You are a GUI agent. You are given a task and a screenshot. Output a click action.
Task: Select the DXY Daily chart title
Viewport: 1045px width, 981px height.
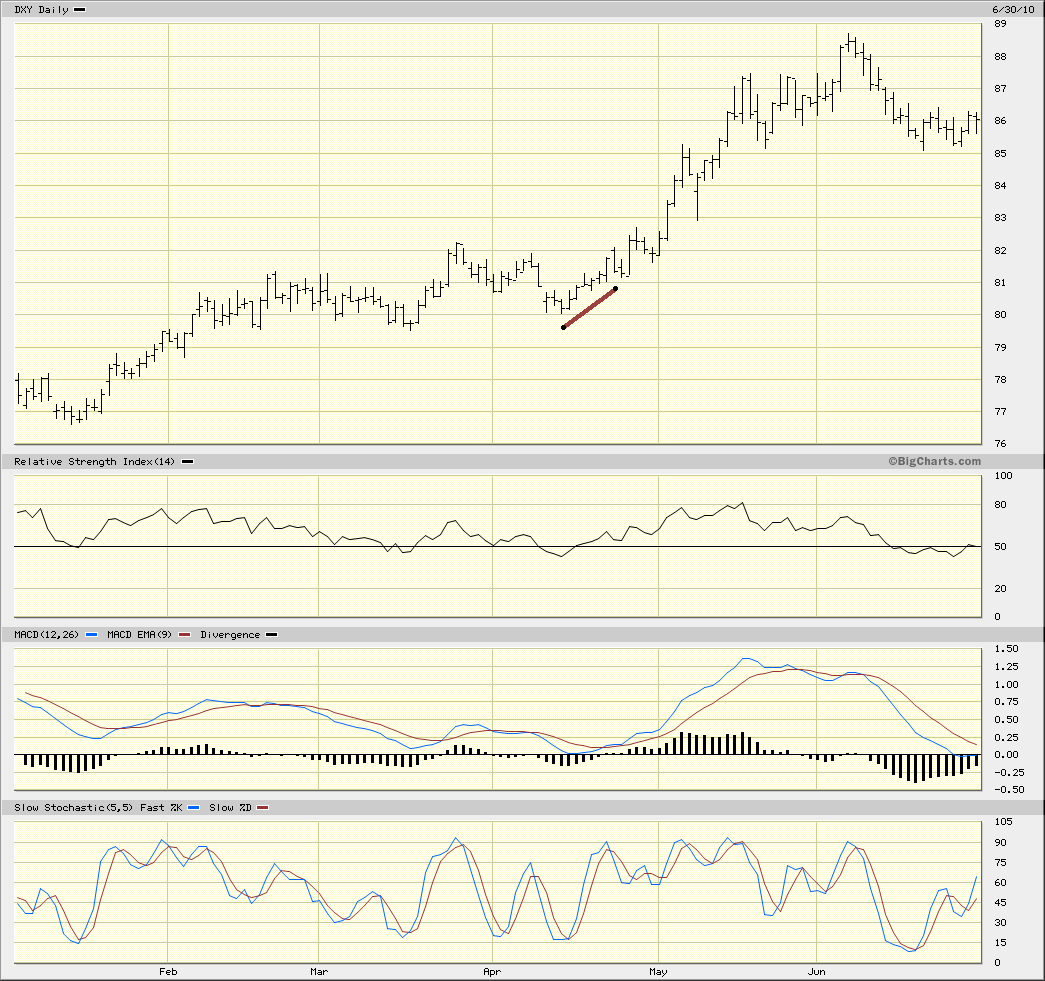click(x=41, y=10)
